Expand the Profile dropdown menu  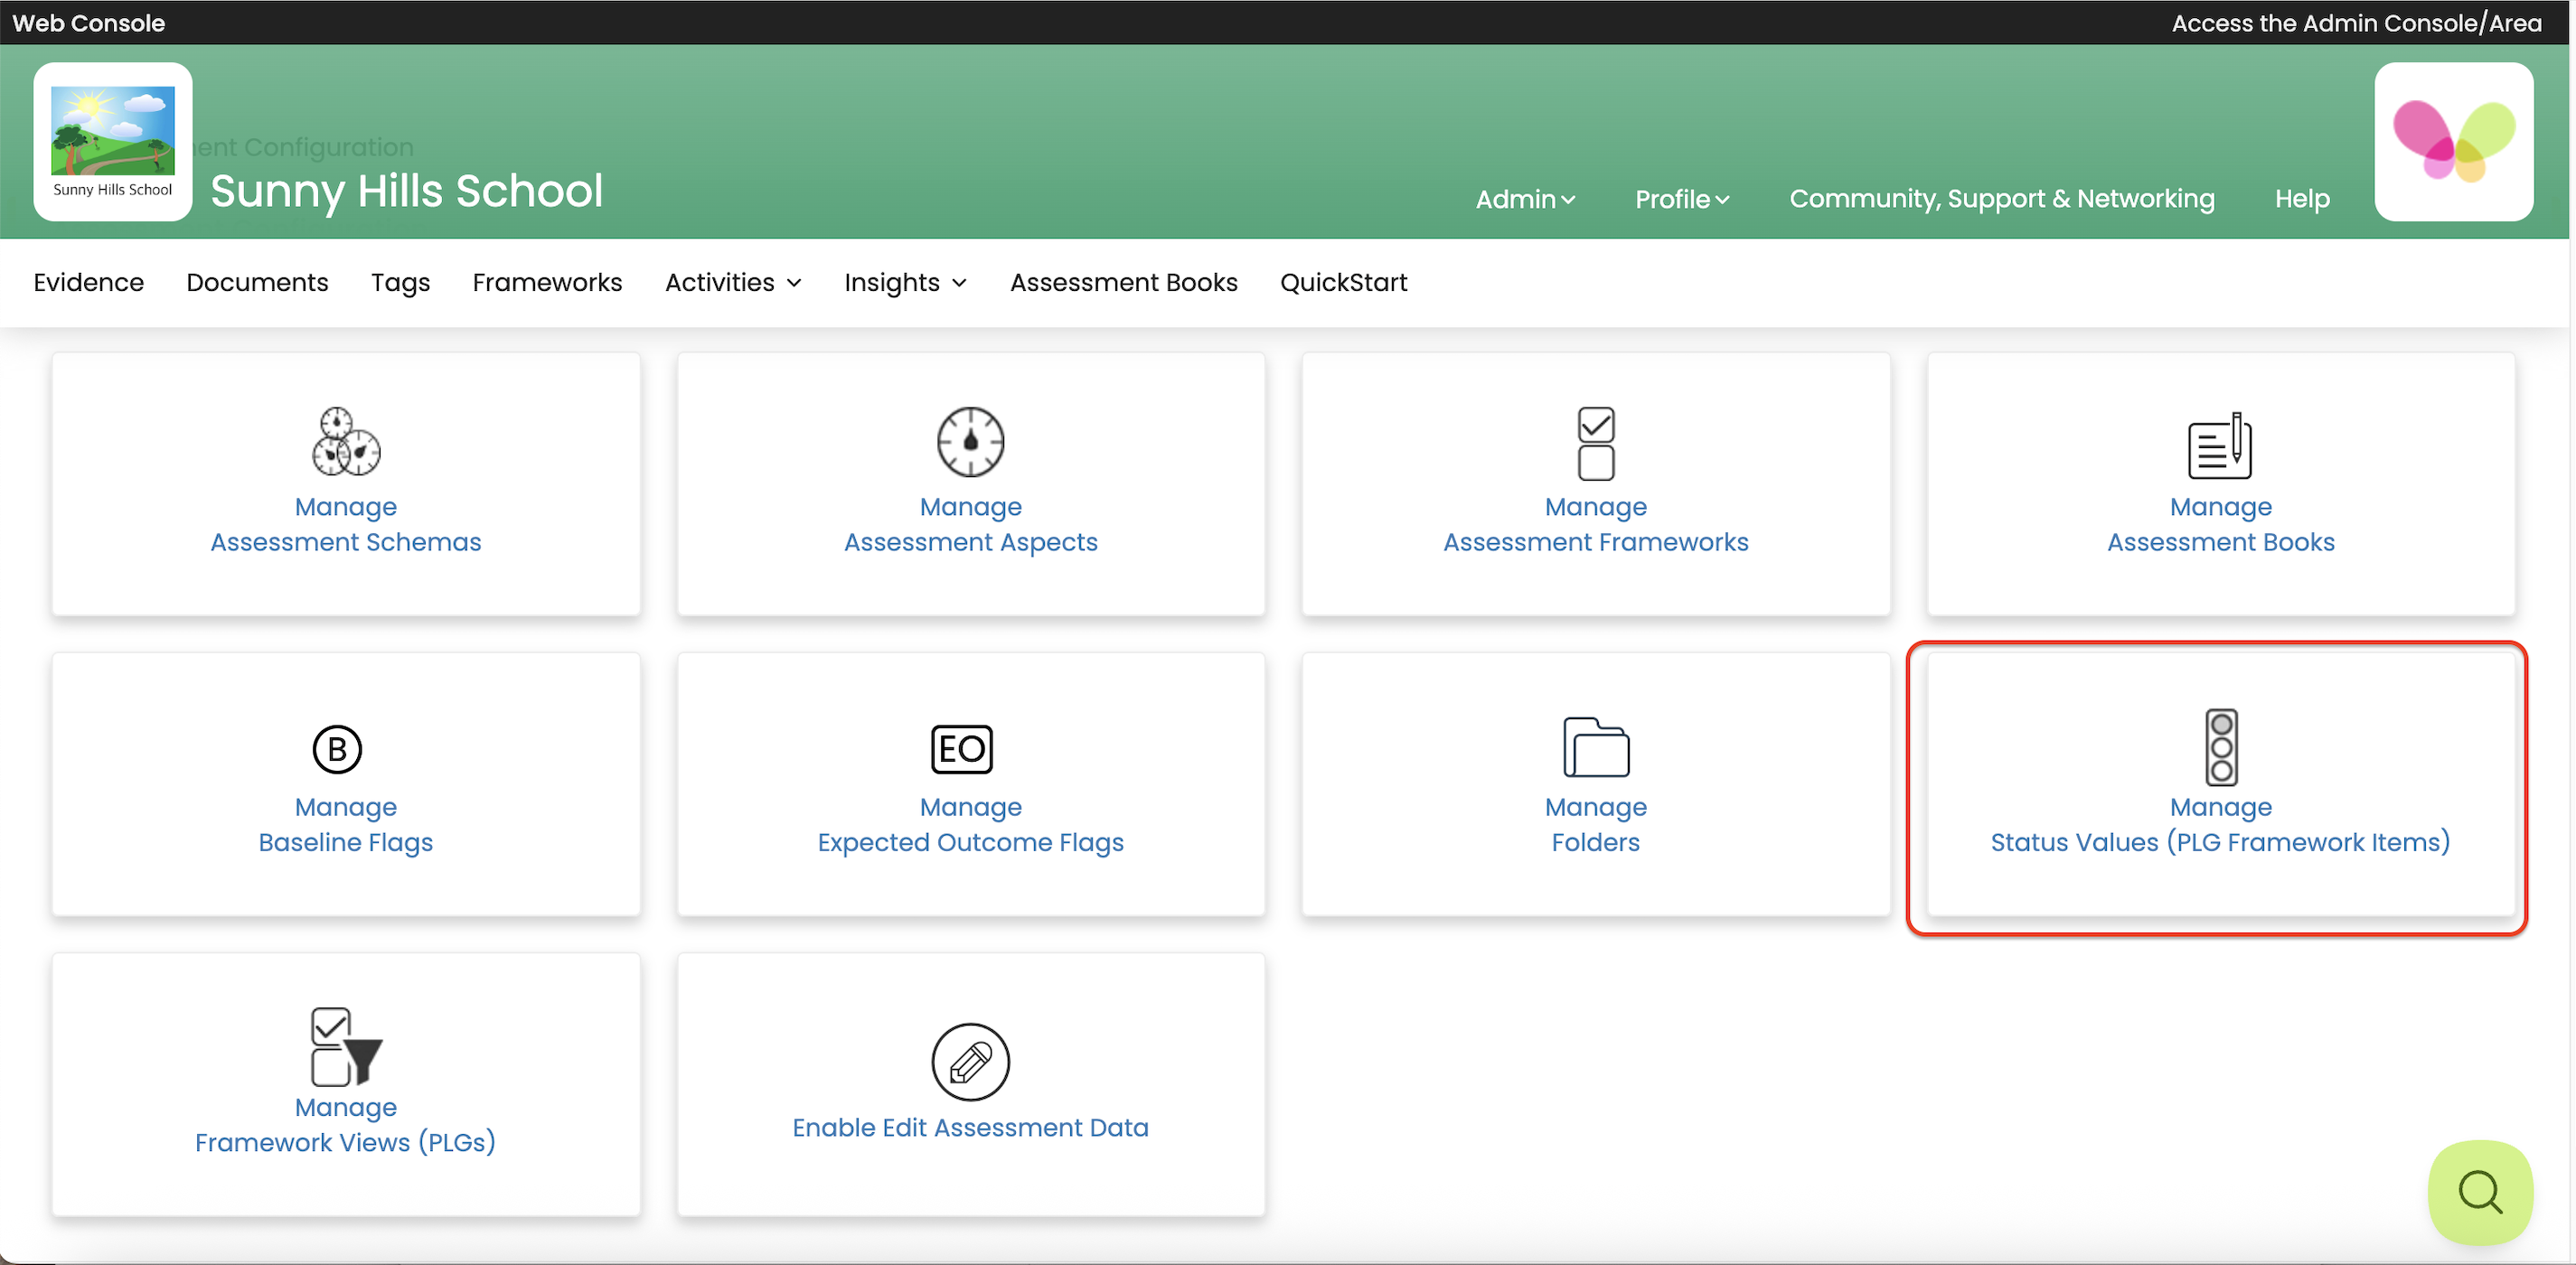point(1681,199)
